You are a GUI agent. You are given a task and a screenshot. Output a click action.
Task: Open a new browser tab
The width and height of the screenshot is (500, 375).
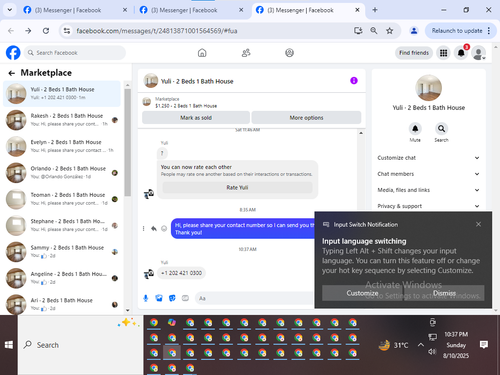pos(375,10)
